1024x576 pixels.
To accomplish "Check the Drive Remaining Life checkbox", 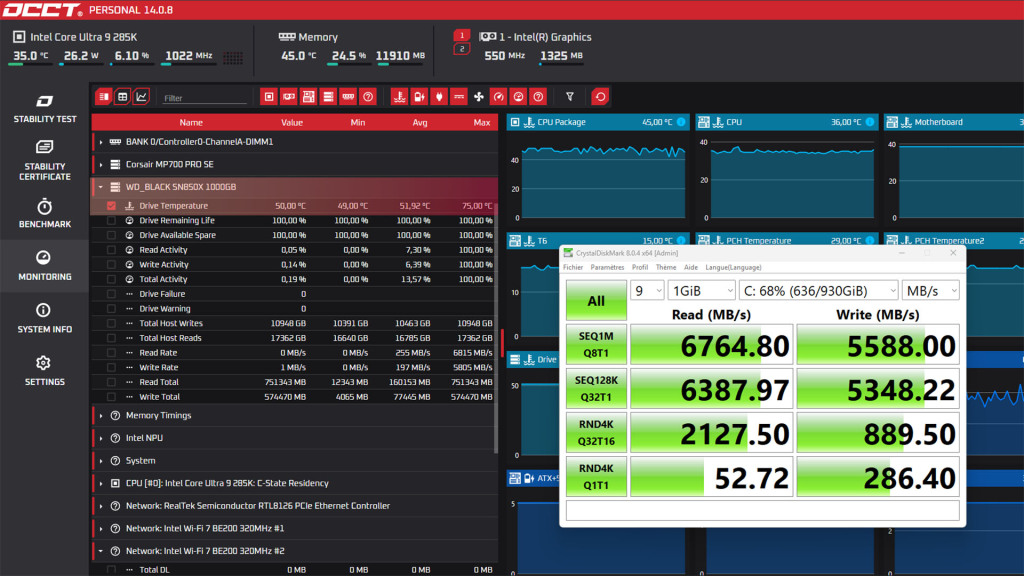I will [111, 221].
